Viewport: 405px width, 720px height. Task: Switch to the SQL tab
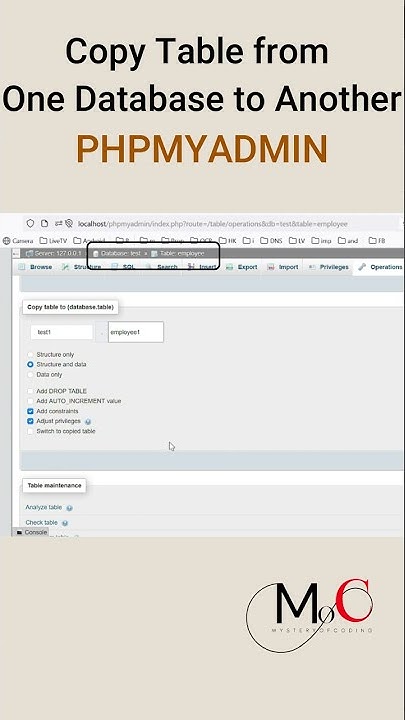click(x=123, y=267)
